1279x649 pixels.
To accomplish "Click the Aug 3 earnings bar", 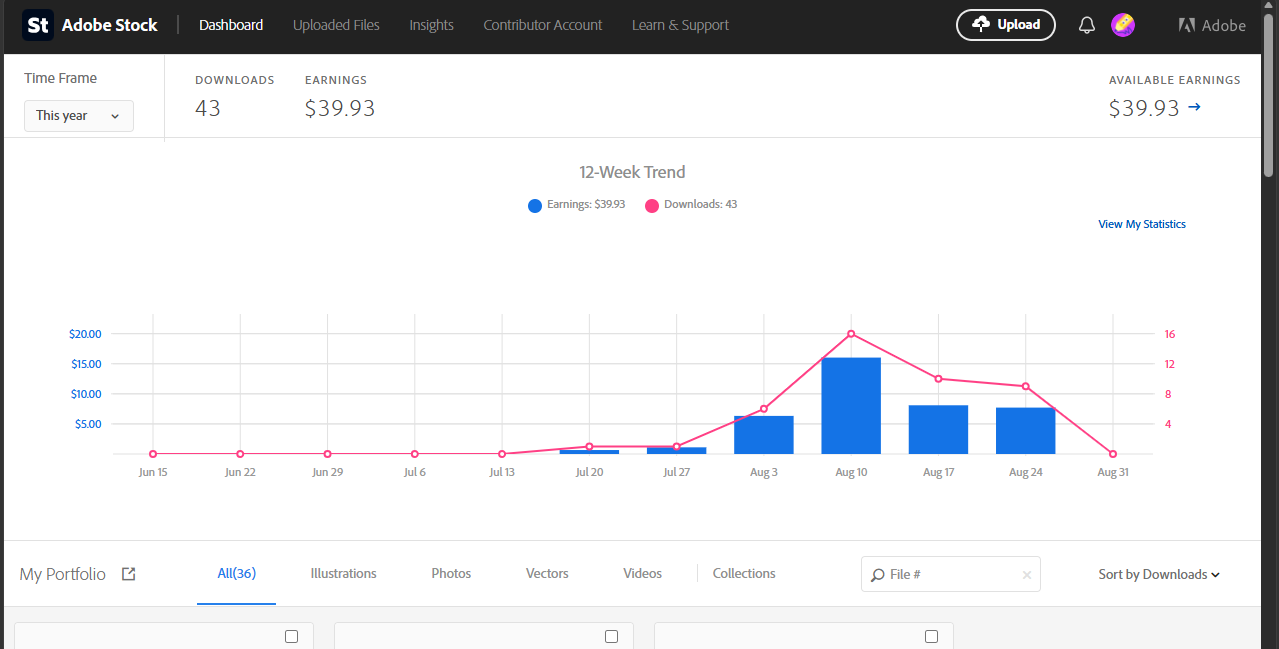I will coord(764,435).
